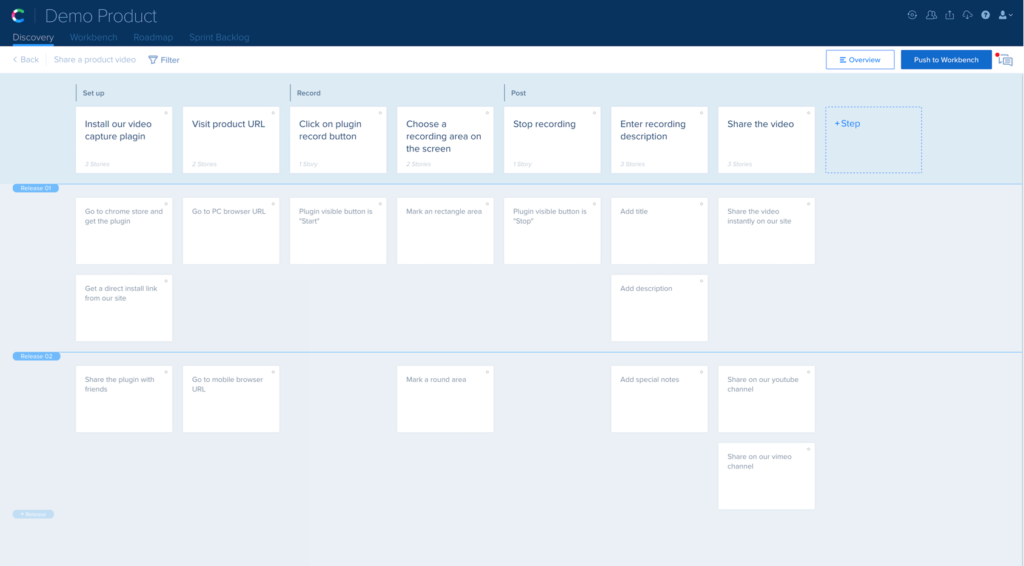
Task: Open the sync history icon
Action: pos(912,15)
